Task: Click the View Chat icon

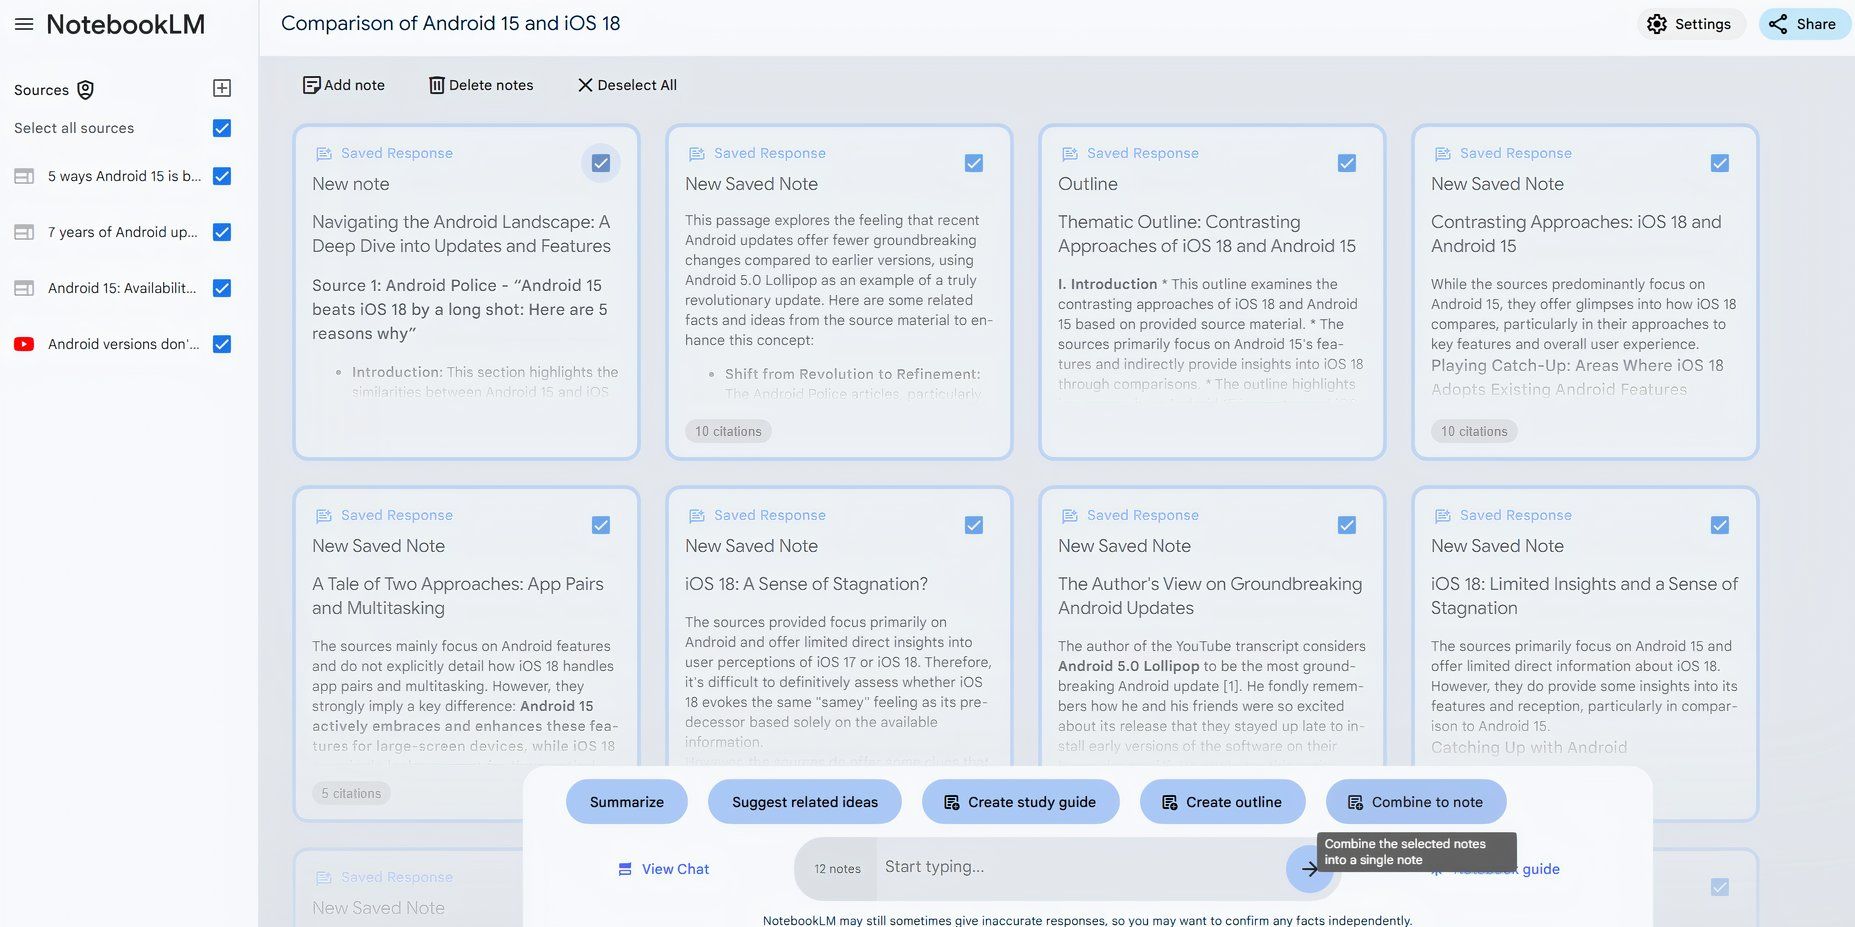Action: [625, 869]
